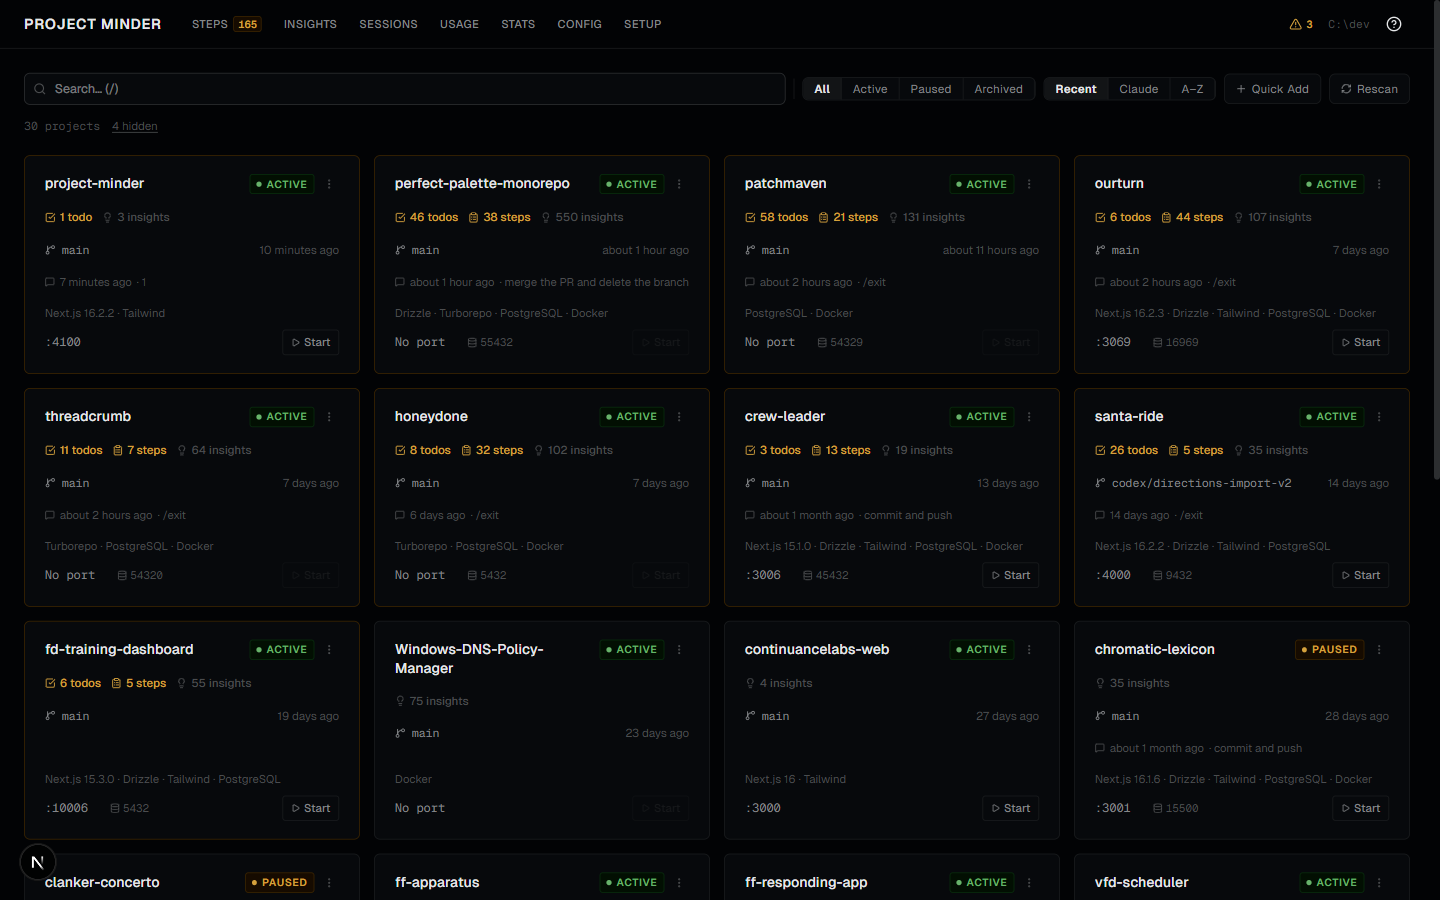Click the chat bubble icon on crew-leader
Image resolution: width=1440 pixels, height=900 pixels.
[x=749, y=515]
